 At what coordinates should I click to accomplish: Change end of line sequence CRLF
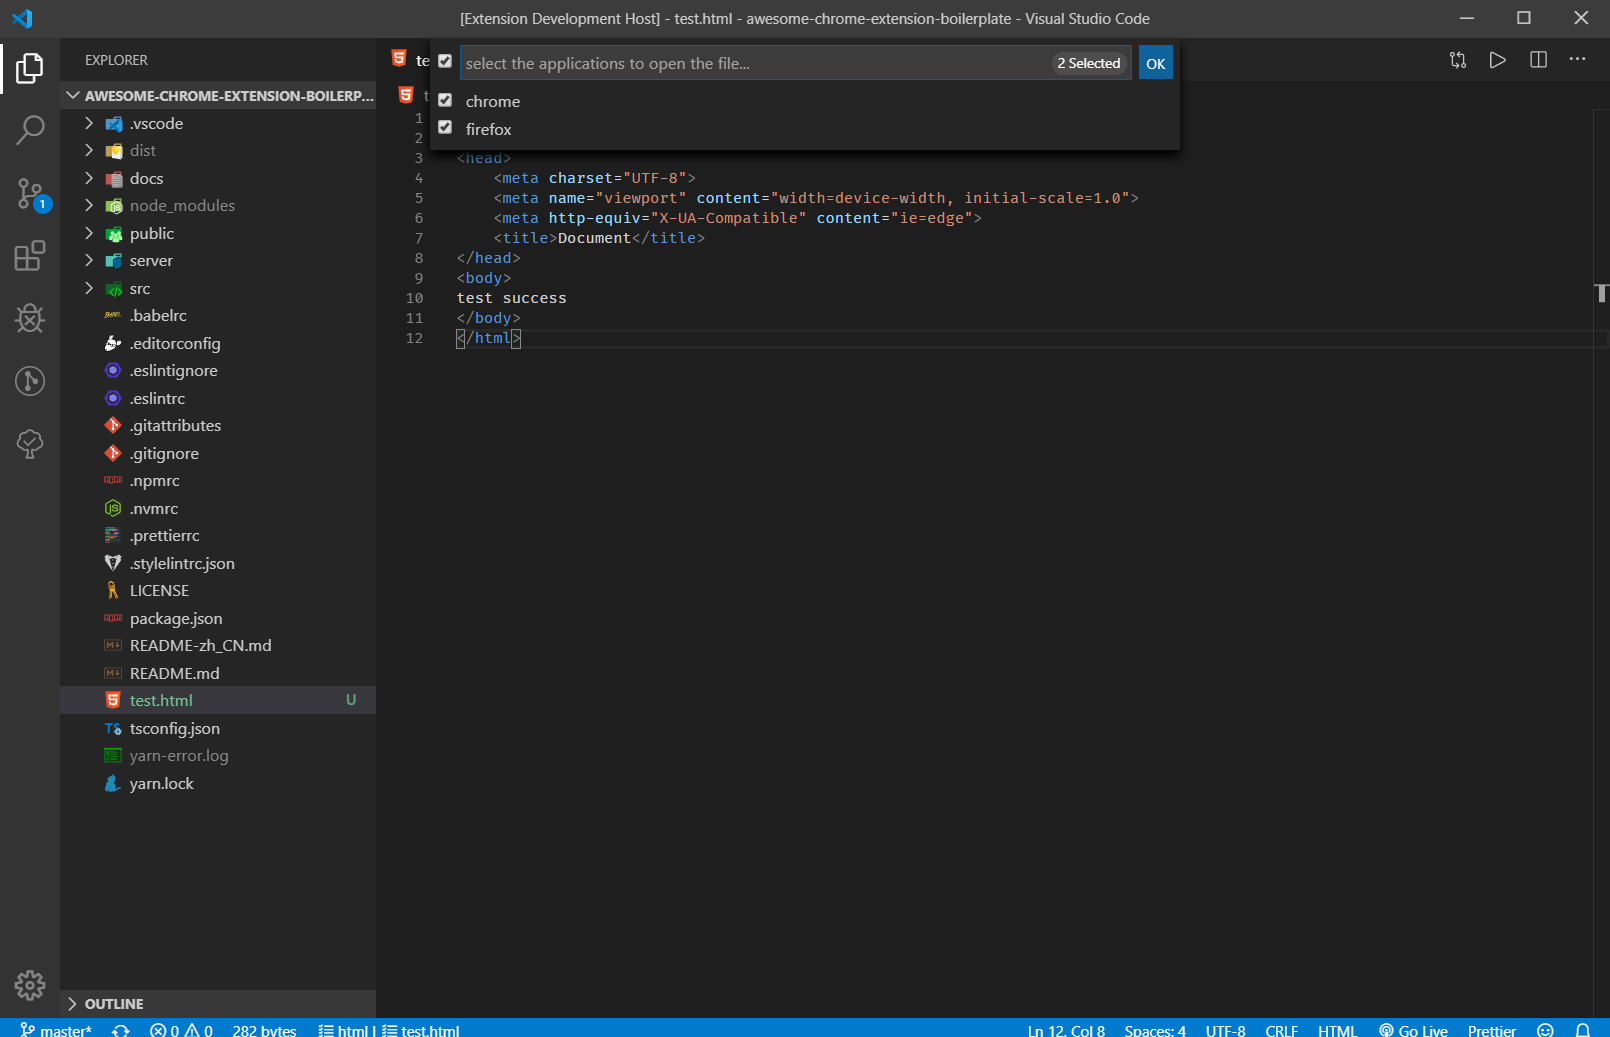coord(1281,1030)
